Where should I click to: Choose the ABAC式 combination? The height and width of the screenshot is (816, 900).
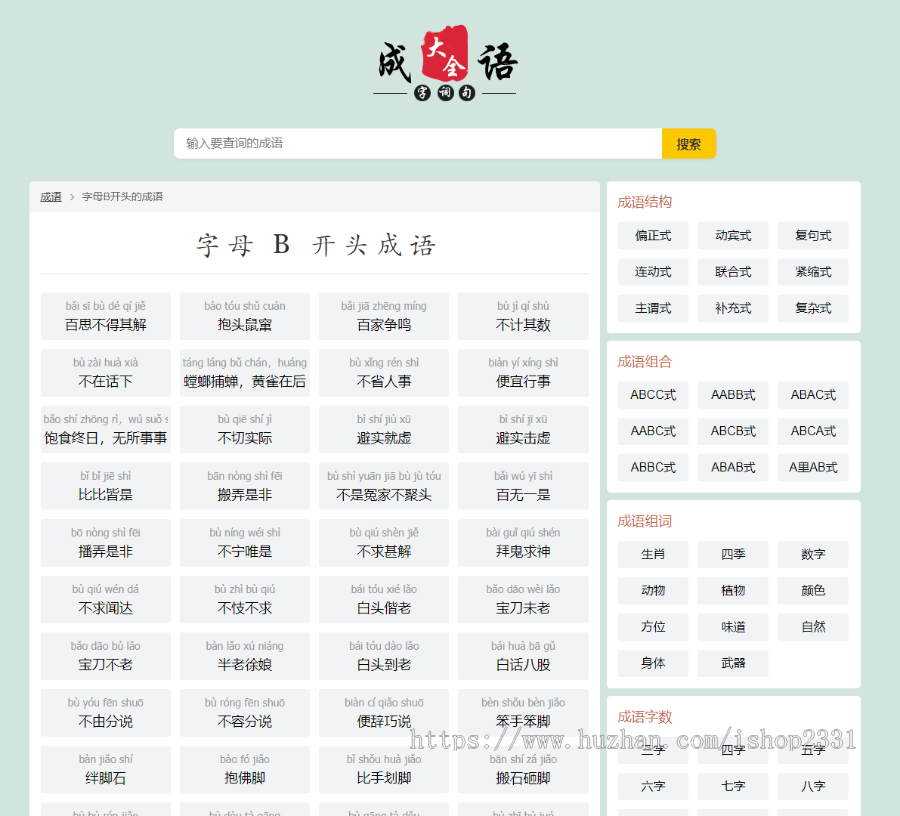813,395
